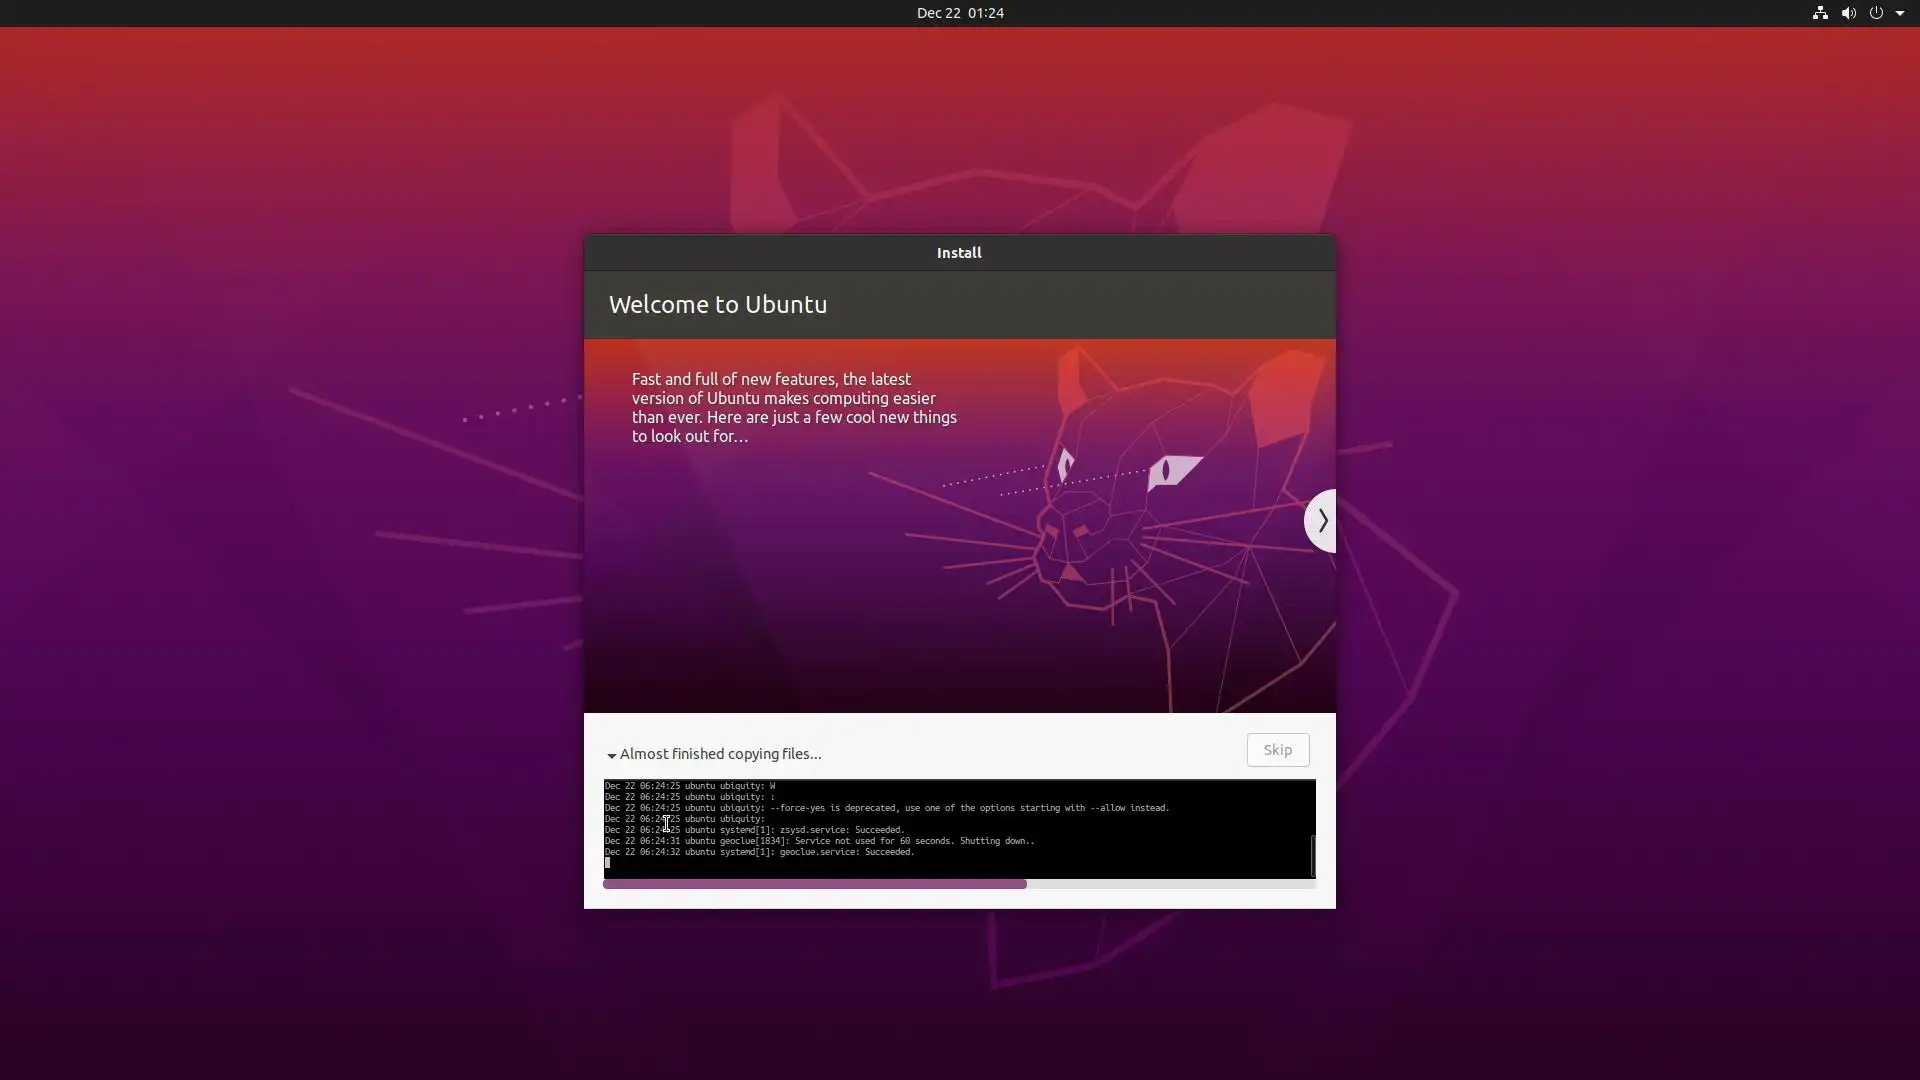Click the network connection icon in top bar
The width and height of the screenshot is (1920, 1080).
[1820, 13]
